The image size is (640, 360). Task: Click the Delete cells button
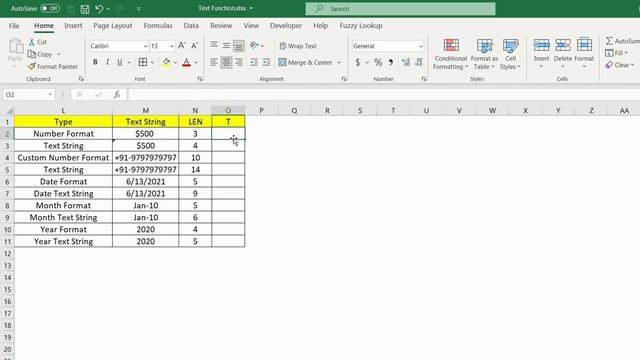563,53
